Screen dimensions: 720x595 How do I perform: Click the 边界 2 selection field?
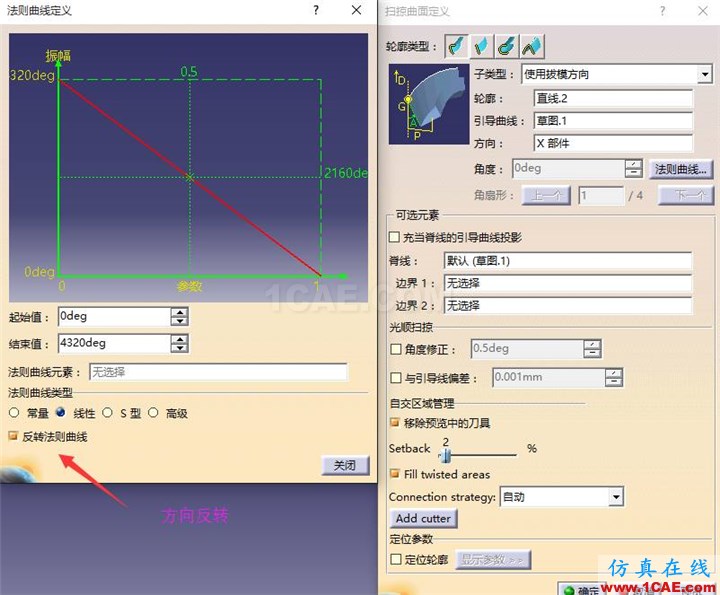[568, 306]
